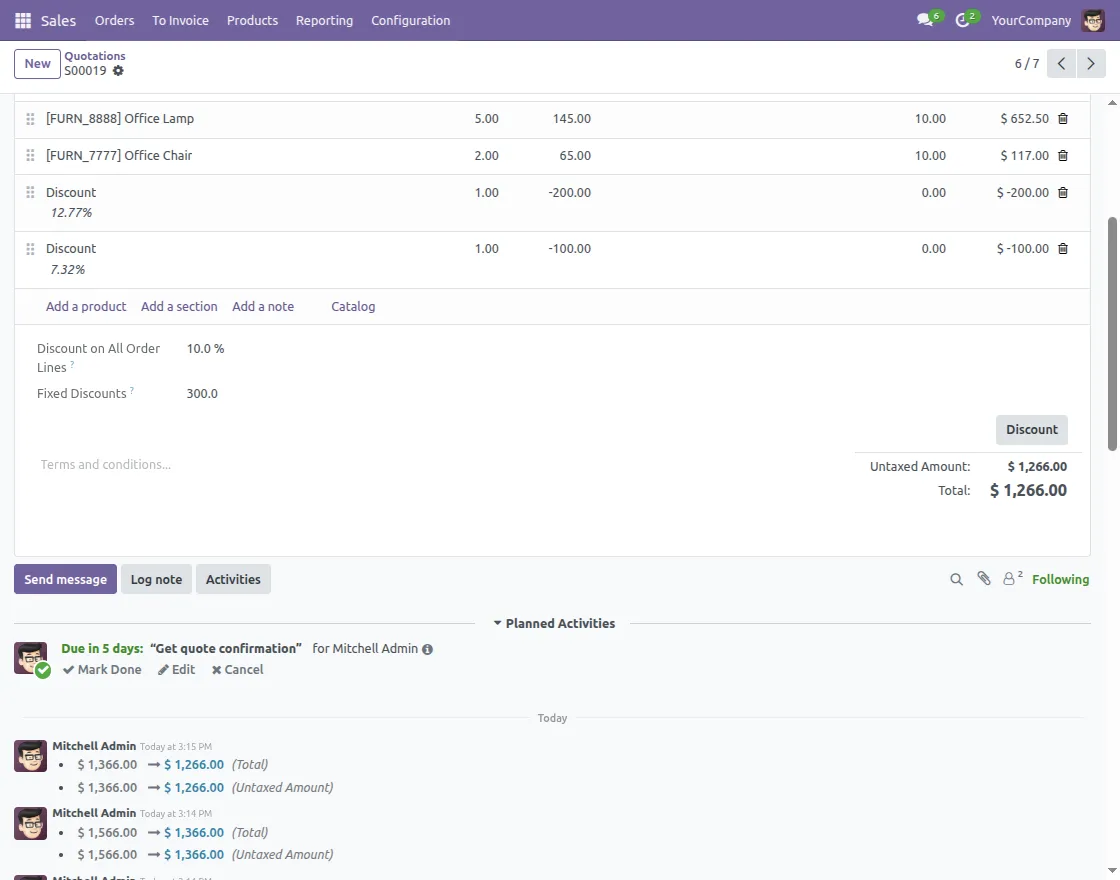The width and height of the screenshot is (1120, 880).
Task: Click the gear icon beside S00019
Action: tap(118, 71)
